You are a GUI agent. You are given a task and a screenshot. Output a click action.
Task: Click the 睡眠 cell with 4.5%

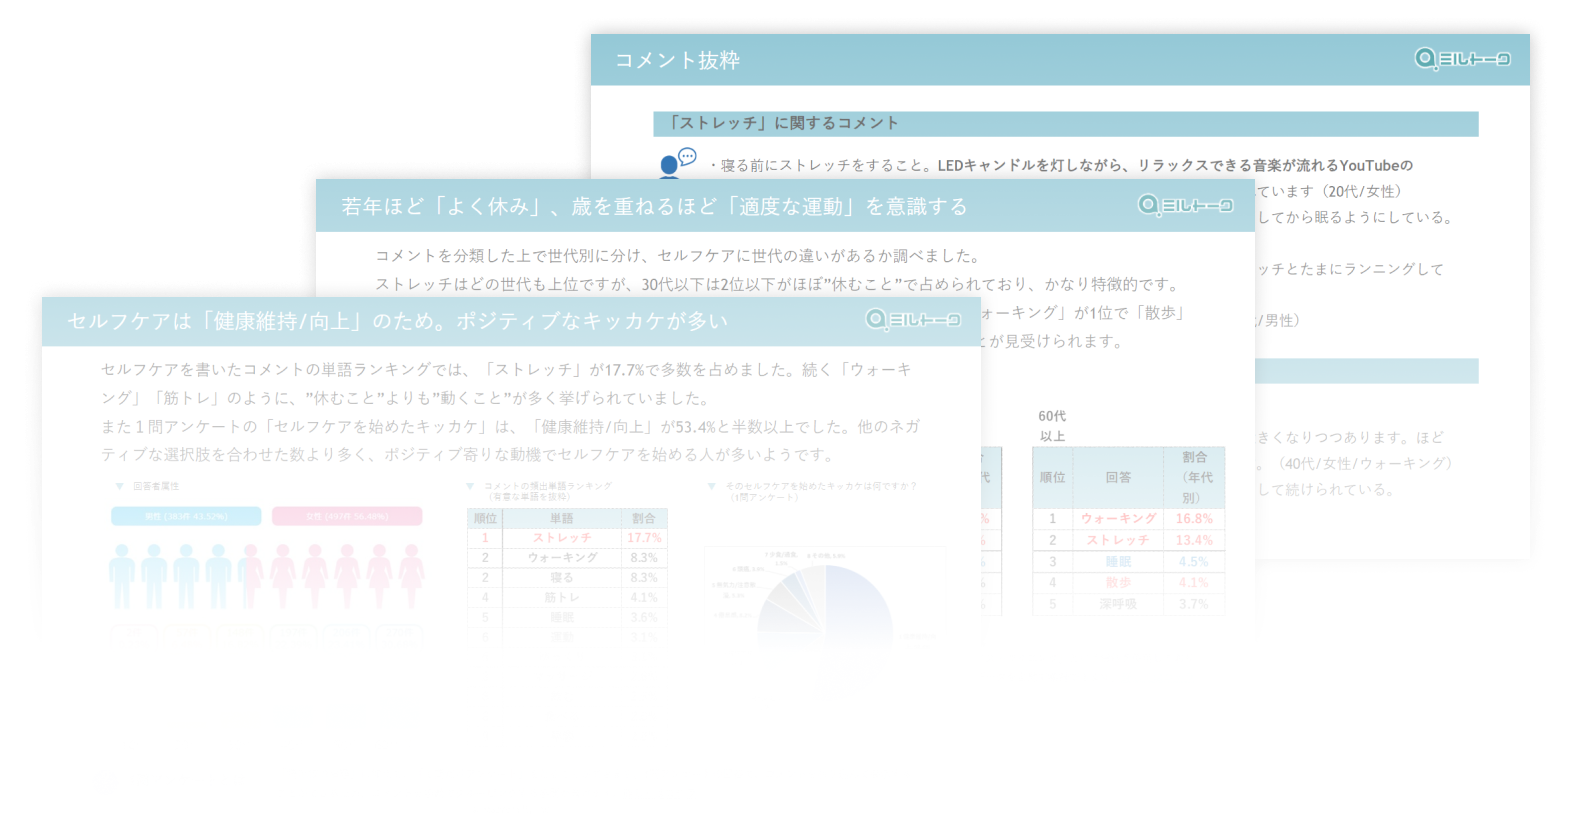click(1118, 562)
